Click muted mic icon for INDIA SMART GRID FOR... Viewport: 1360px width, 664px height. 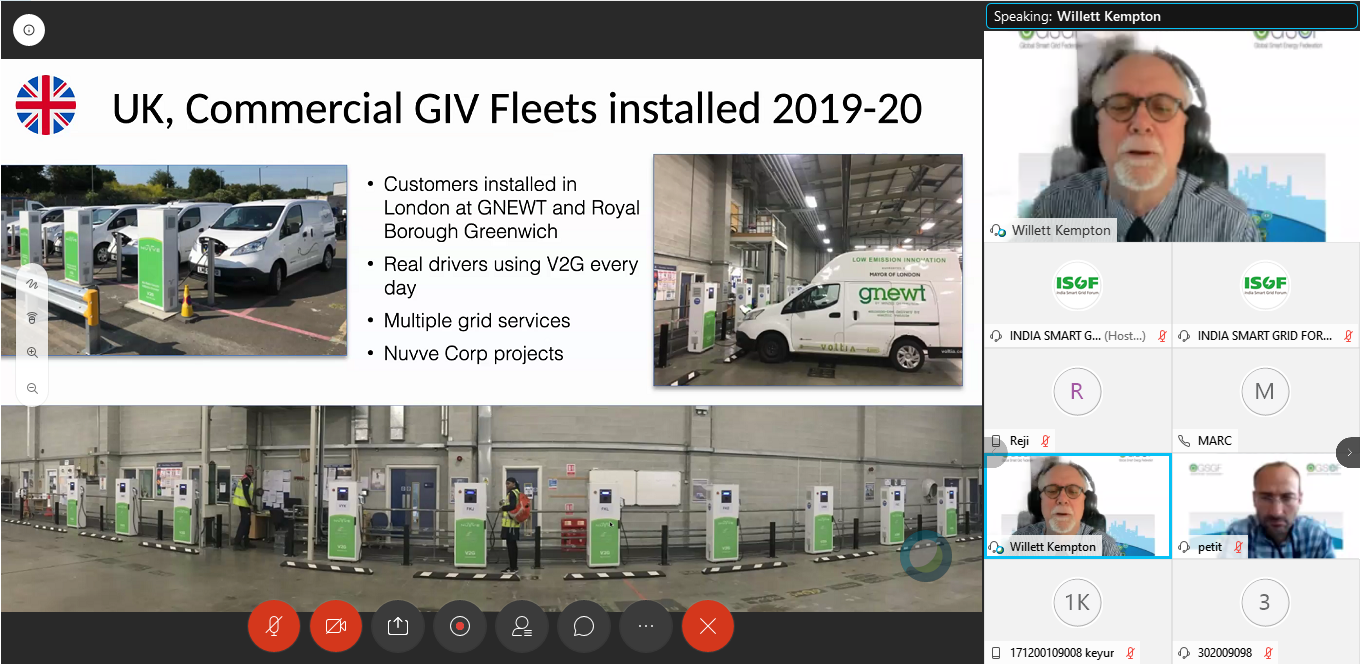[1349, 336]
